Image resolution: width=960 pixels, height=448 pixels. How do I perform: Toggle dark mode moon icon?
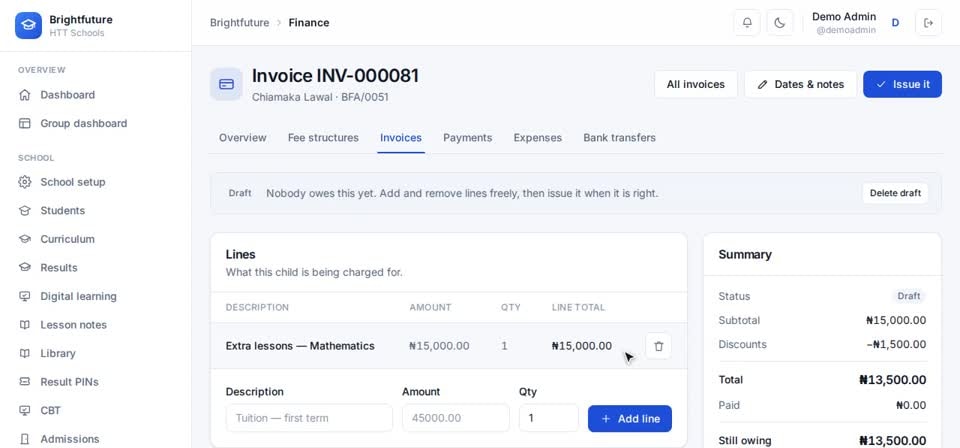point(780,23)
